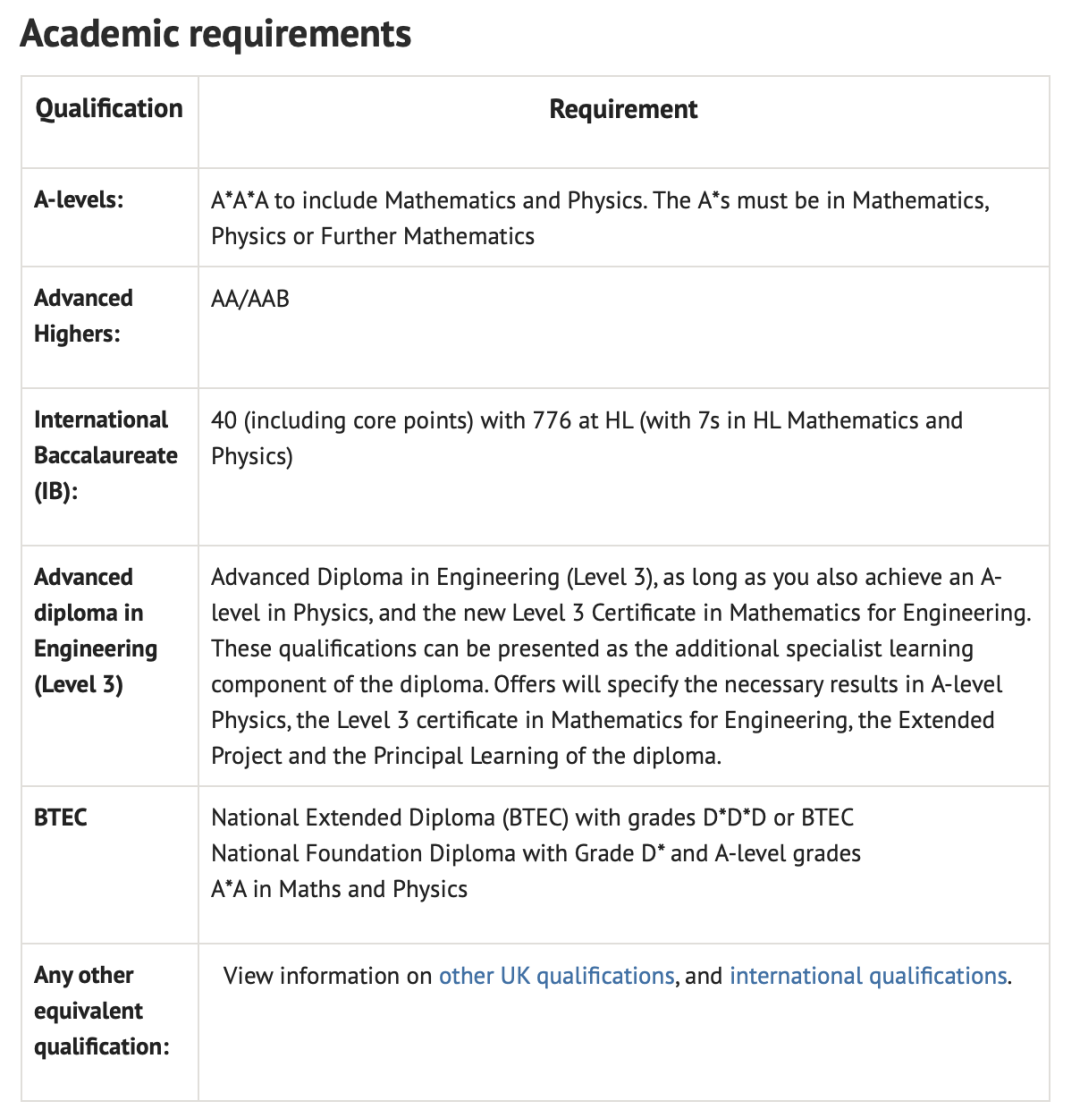Click the Academic requirements heading
Viewport: 1080px width, 1118px height.
pyautogui.click(x=215, y=34)
